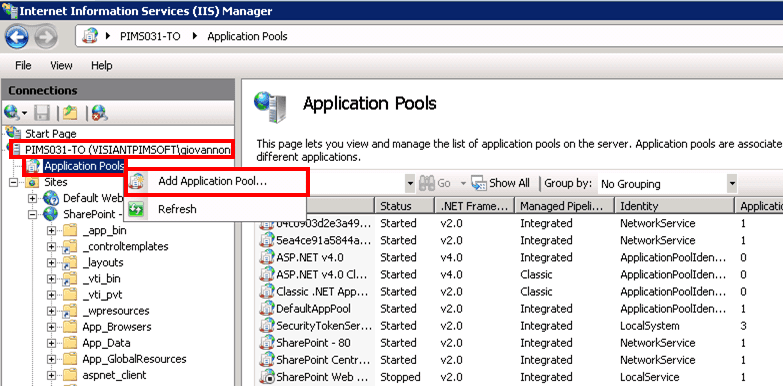
Task: Click the SharePoint - 80 pool icon
Action: [x=267, y=343]
